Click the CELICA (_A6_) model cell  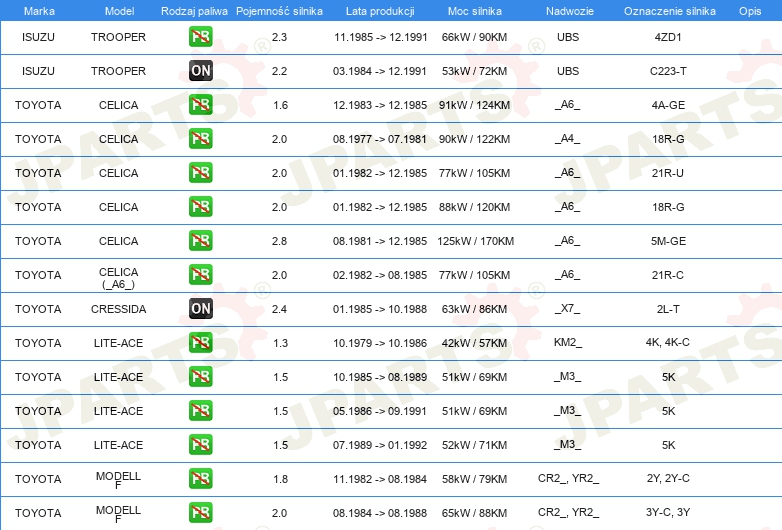tap(118, 278)
